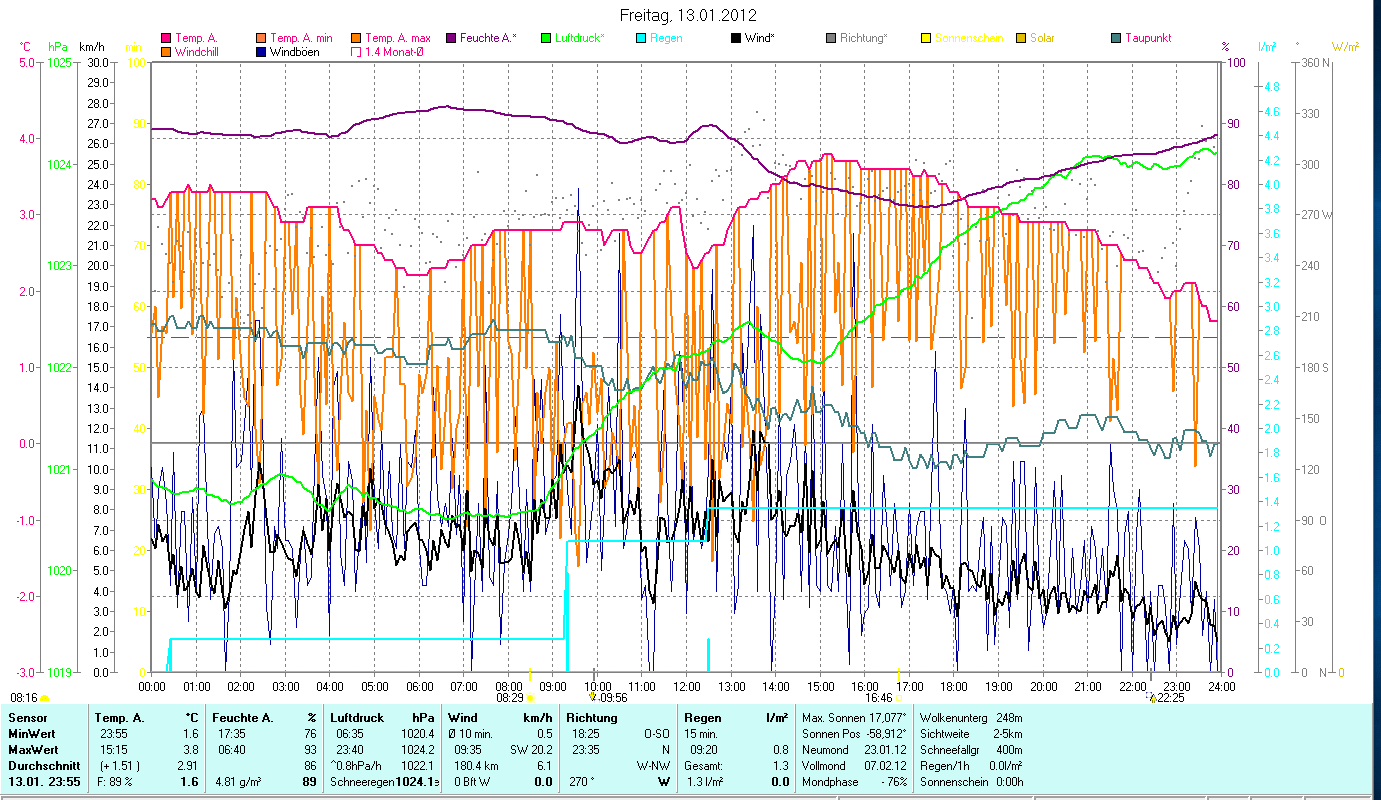
Task: Click the 18:00 label on the time axis
Action: click(954, 686)
